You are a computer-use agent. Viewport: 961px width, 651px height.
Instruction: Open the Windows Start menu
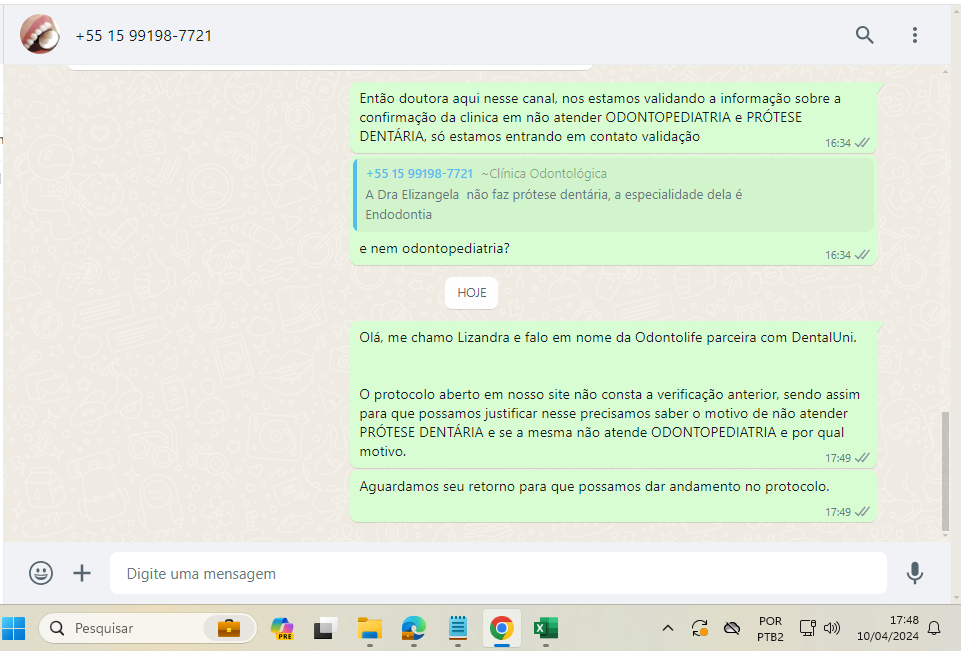pyautogui.click(x=14, y=628)
